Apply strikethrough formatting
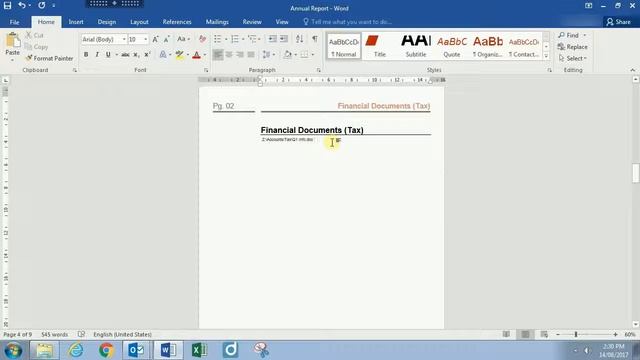The height and width of the screenshot is (360, 640). [125, 55]
